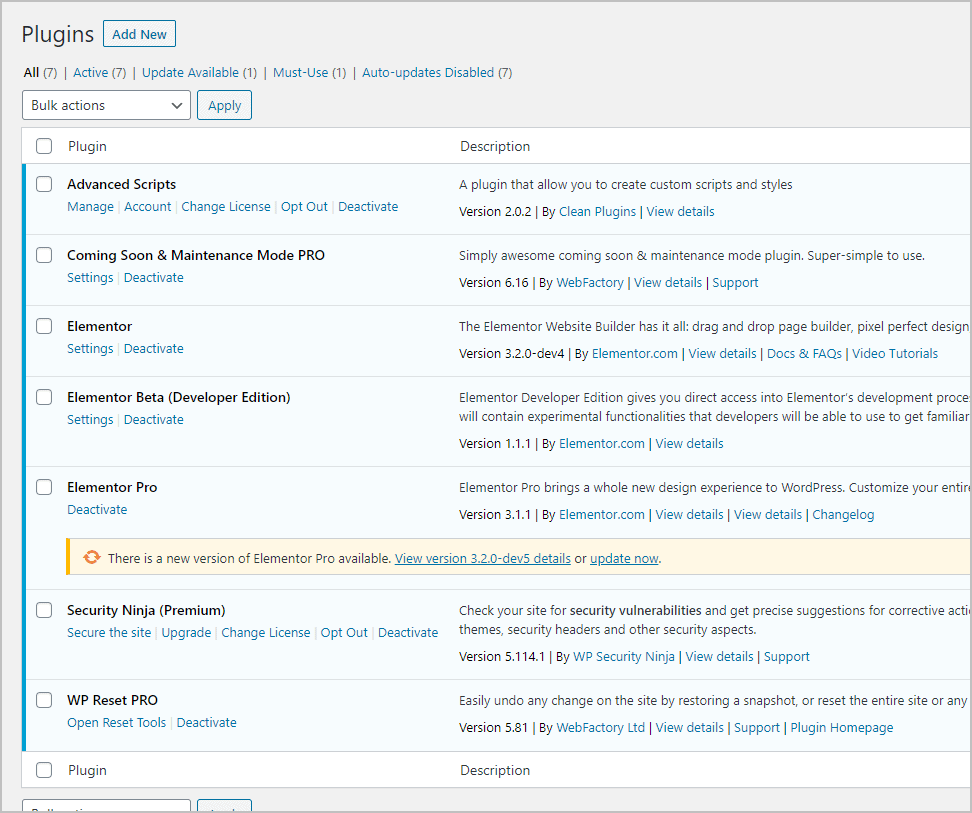The width and height of the screenshot is (972, 813).
Task: Deactivate the Elementor plugin
Action: point(153,348)
